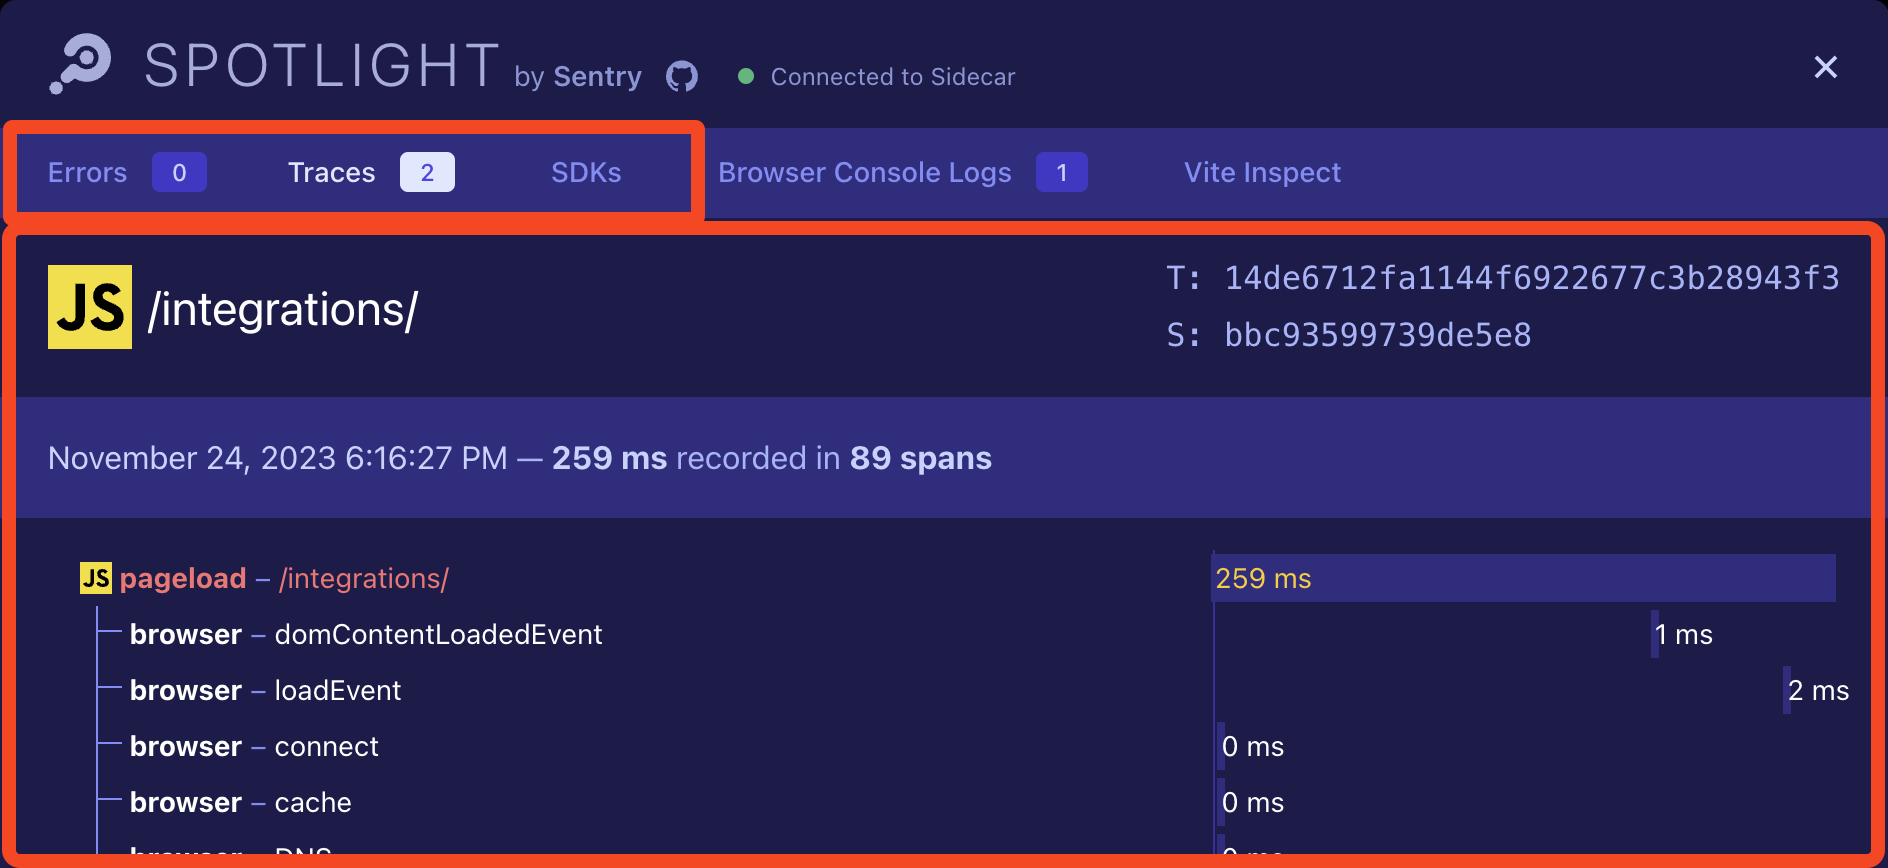Select the Traces tab
This screenshot has height=868, width=1888.
pos(332,172)
